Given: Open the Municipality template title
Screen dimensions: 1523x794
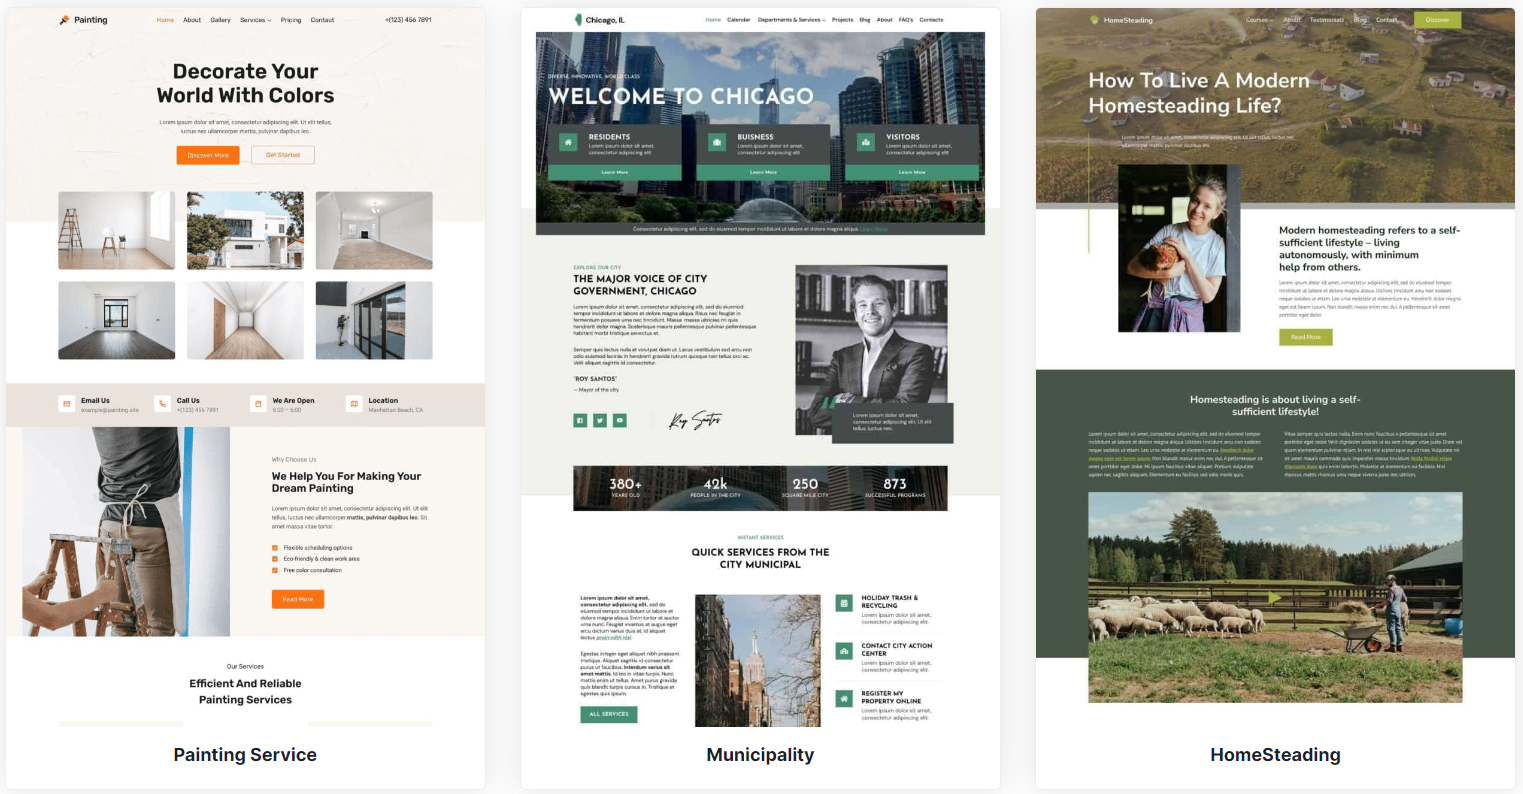Looking at the screenshot, I should point(760,755).
